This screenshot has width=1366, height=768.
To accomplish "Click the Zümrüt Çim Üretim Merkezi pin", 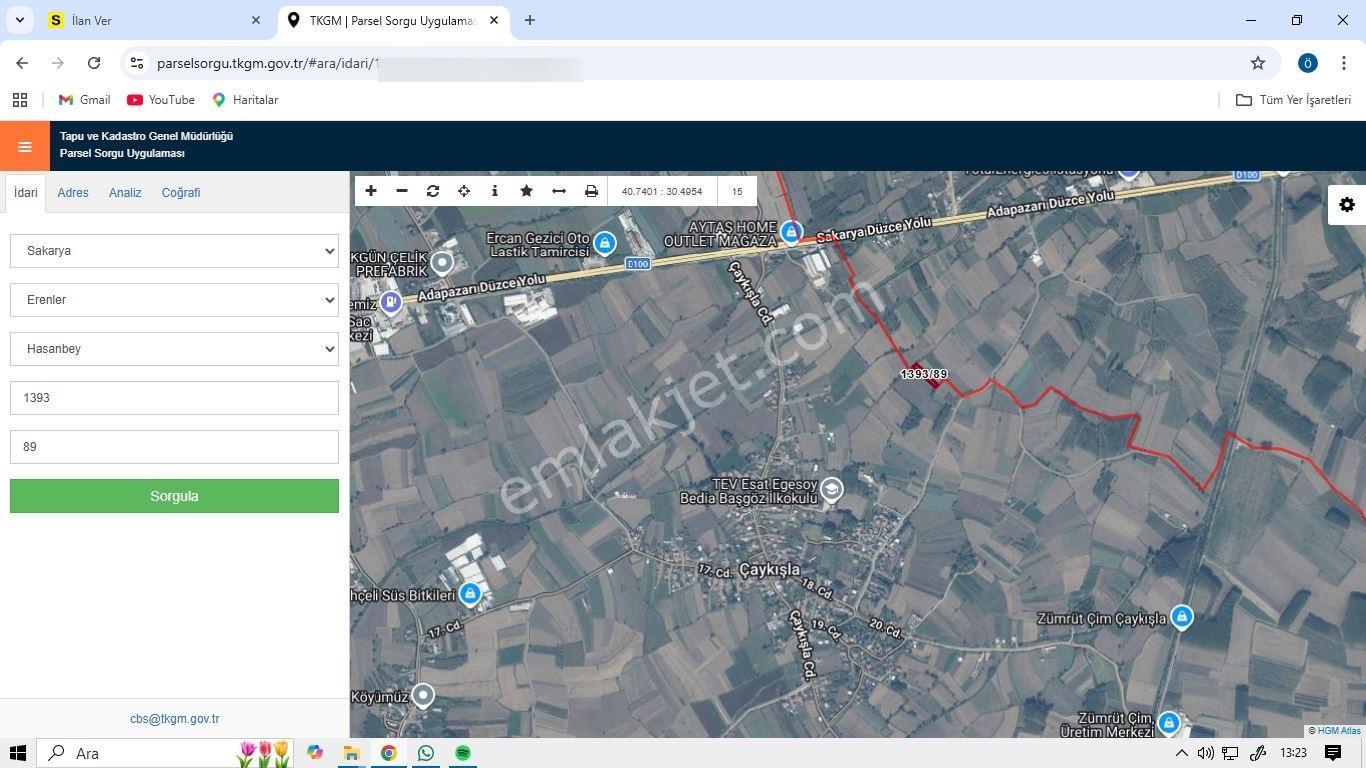I will [x=1168, y=722].
